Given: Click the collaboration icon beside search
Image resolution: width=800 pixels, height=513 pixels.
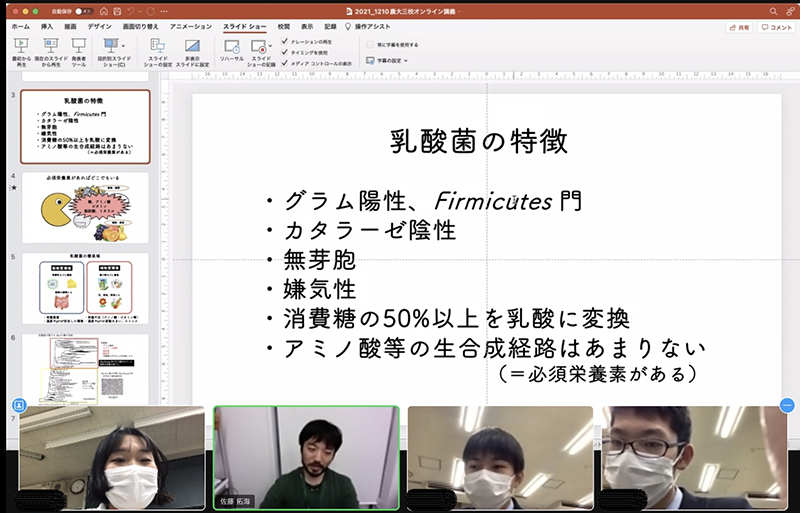Looking at the screenshot, I should coord(790,11).
